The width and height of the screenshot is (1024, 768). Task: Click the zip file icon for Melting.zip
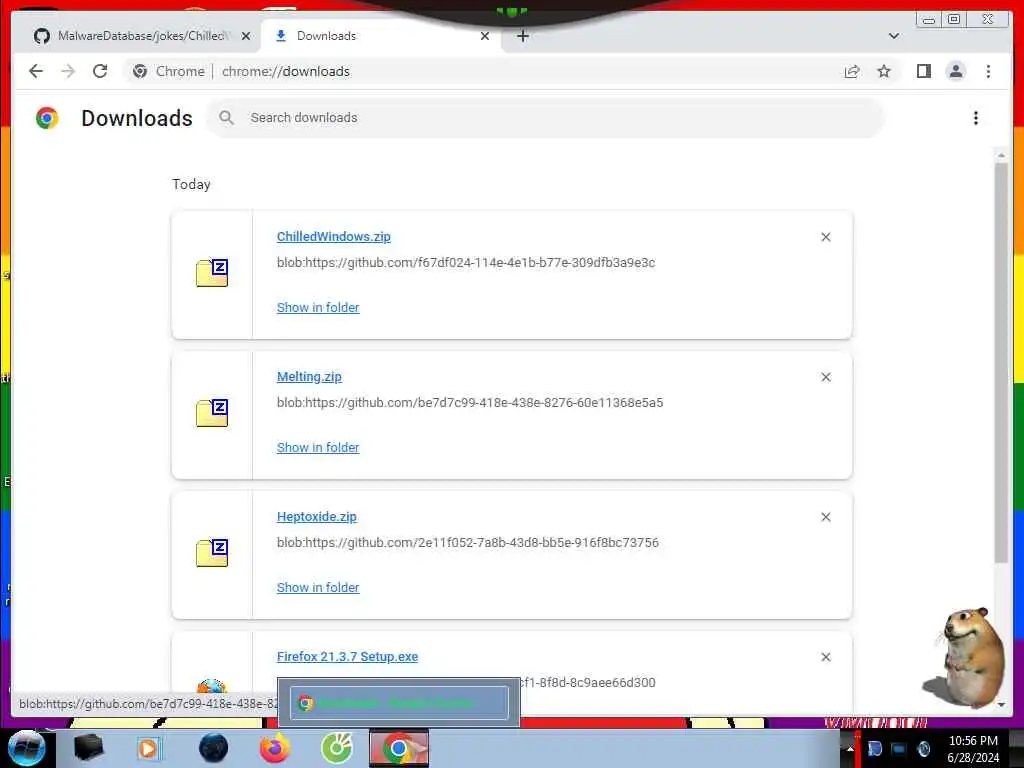212,412
